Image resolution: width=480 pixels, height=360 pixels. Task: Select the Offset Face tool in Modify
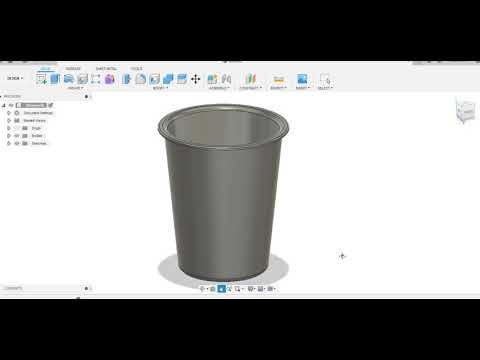[x=182, y=79]
